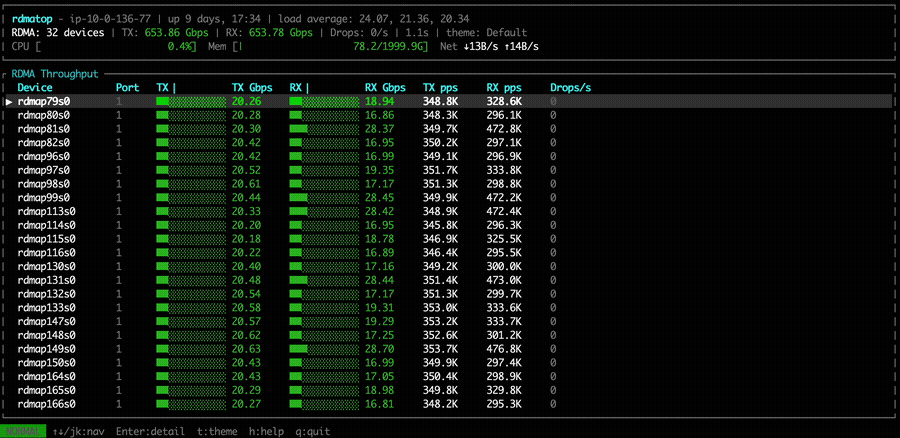Select the rdmap133s0 device name
900x438 pixels.
point(46,308)
